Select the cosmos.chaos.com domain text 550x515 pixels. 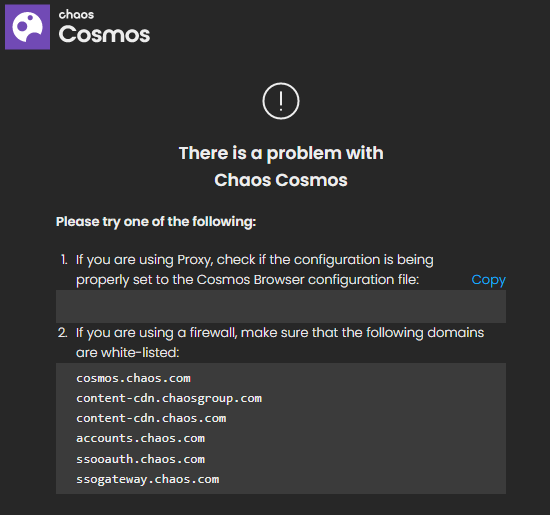click(x=133, y=378)
